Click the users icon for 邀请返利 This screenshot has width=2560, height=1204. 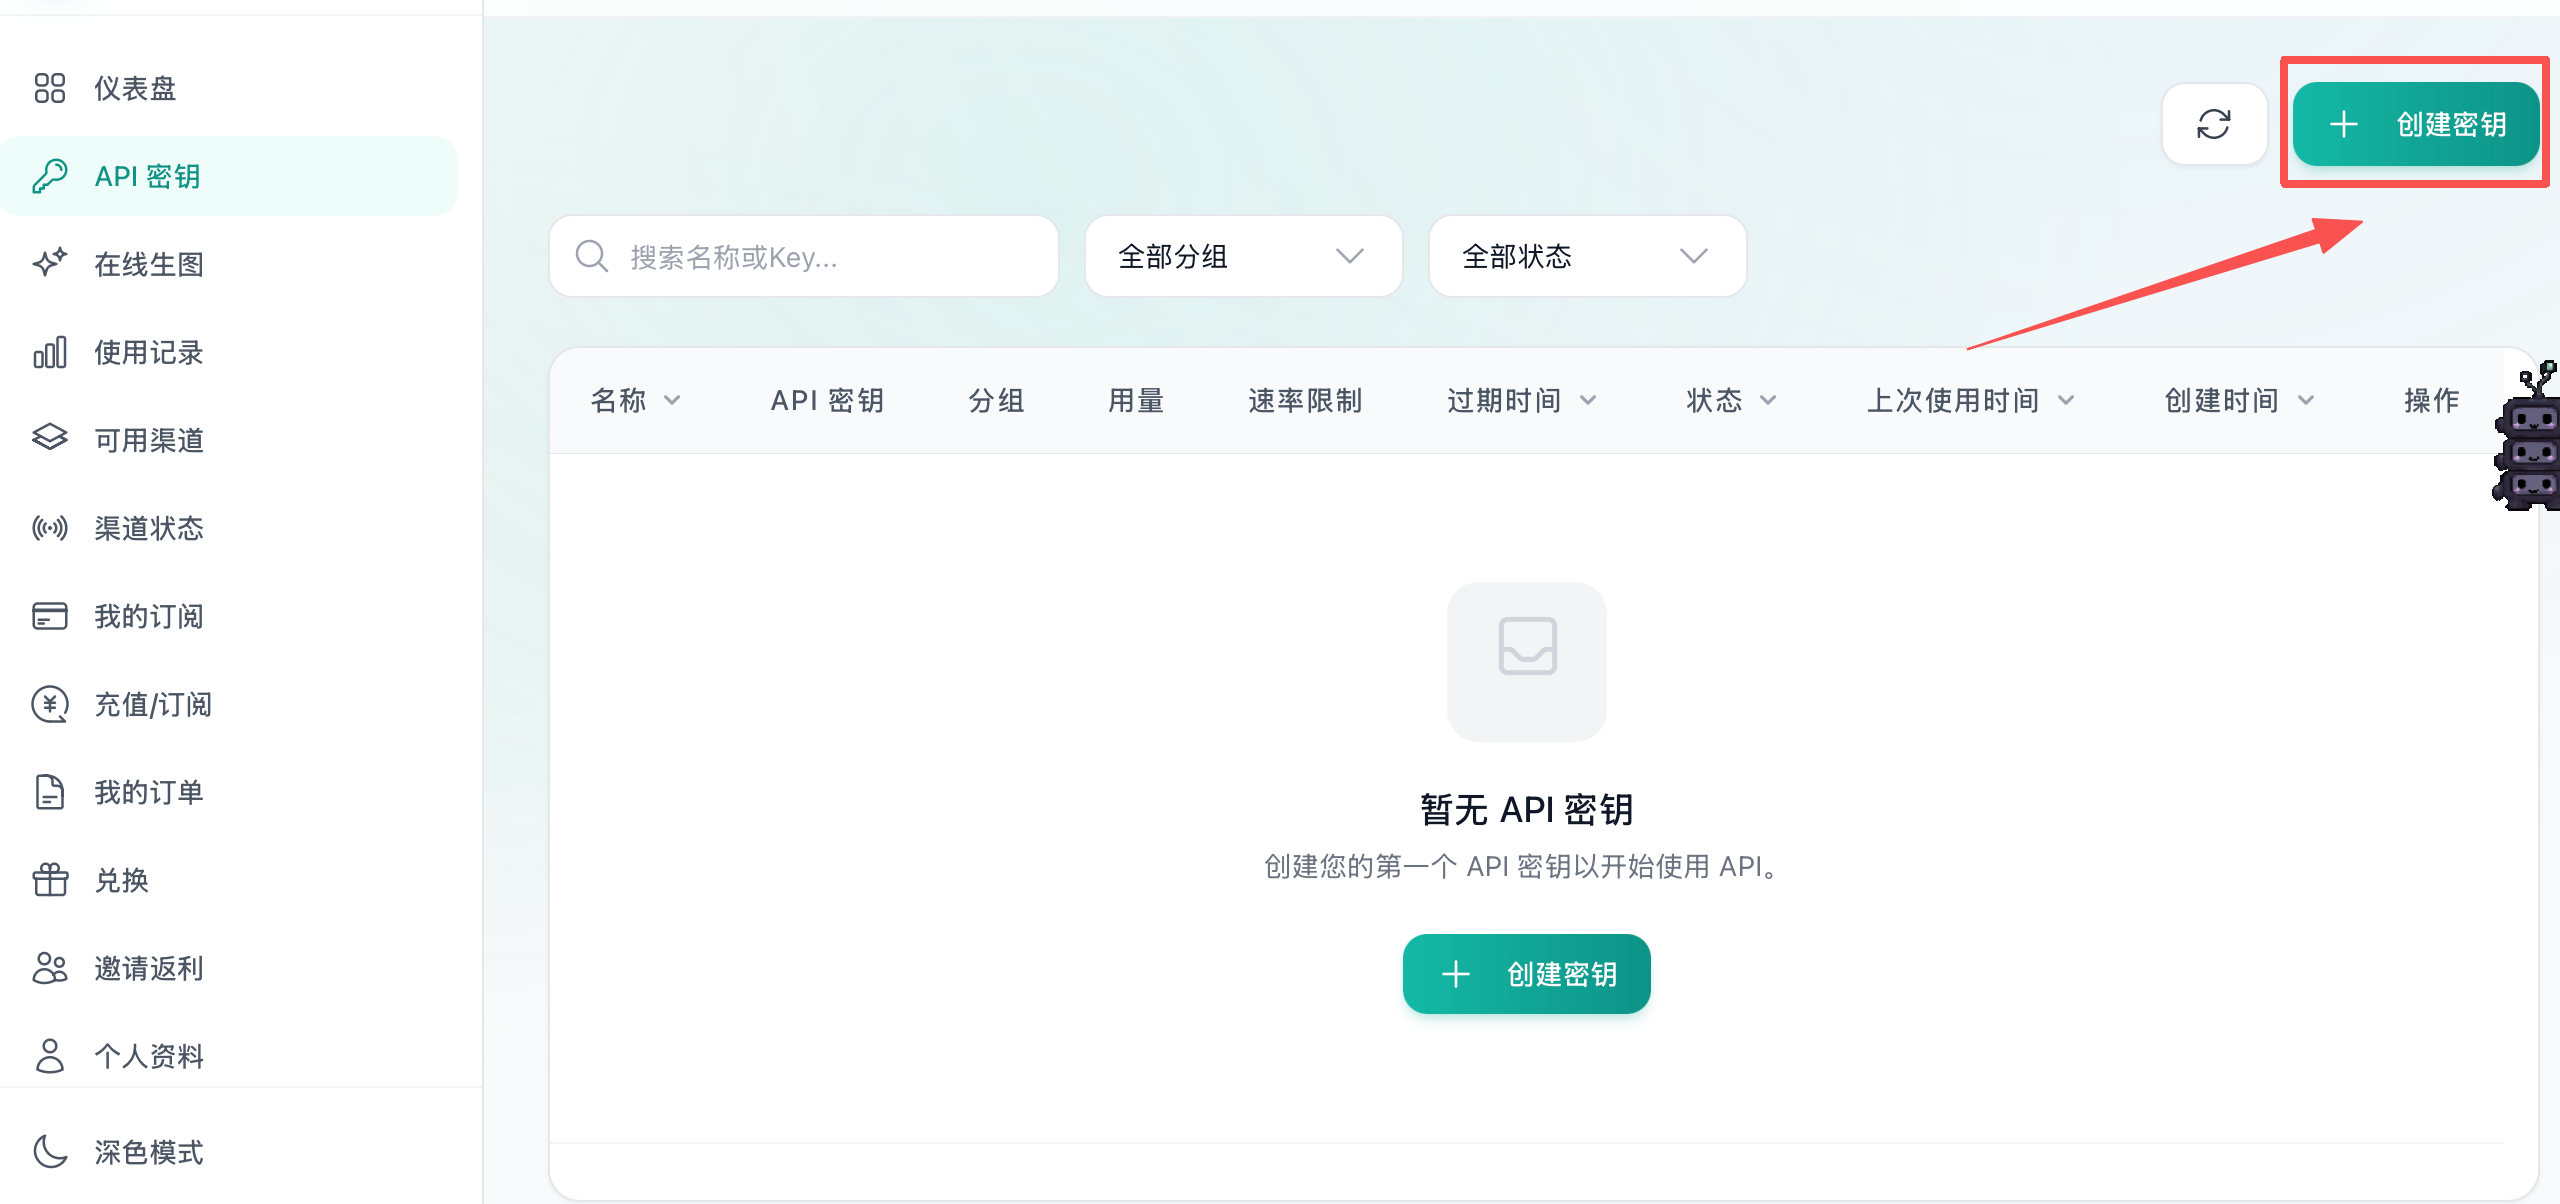(x=49, y=968)
